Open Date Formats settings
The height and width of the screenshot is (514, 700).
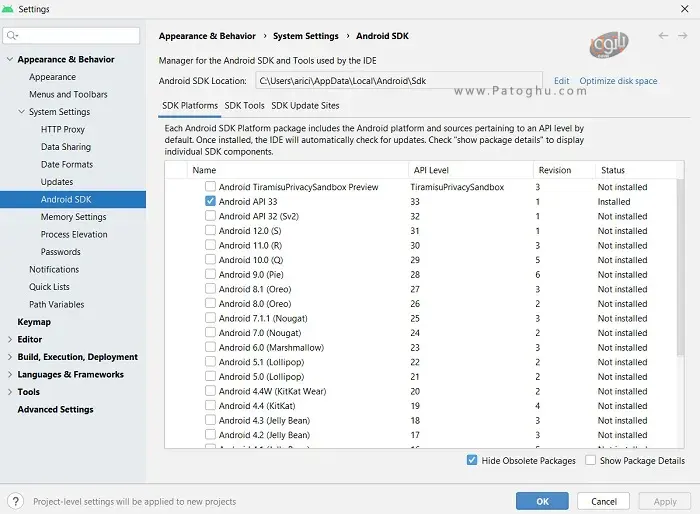pyautogui.click(x=67, y=164)
